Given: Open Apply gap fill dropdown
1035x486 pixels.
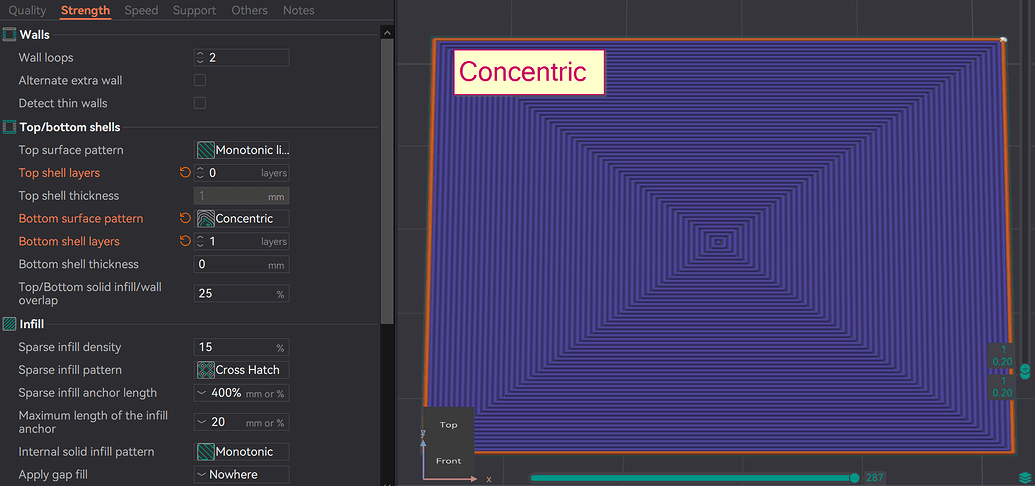Looking at the screenshot, I should click(242, 475).
